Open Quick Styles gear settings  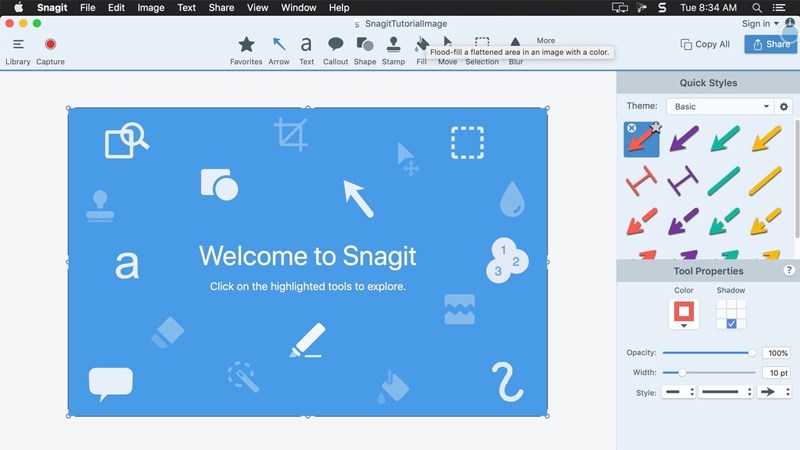784,106
